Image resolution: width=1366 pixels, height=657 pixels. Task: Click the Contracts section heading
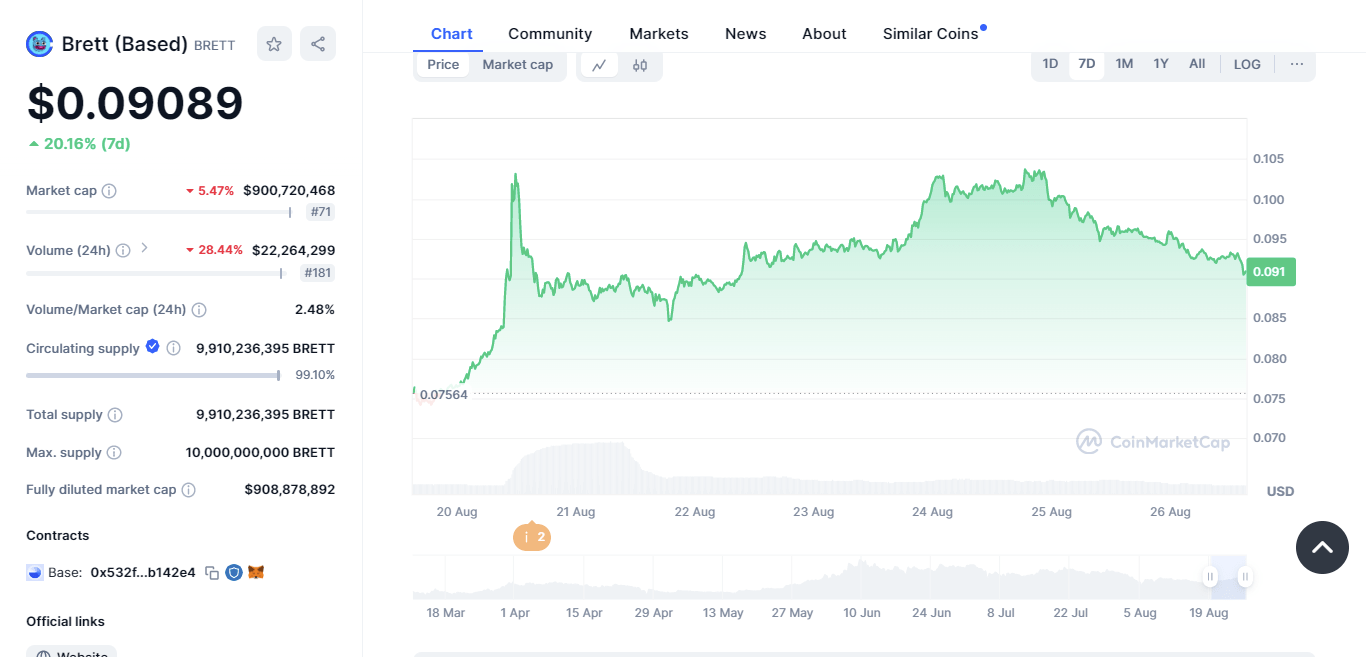click(x=58, y=536)
